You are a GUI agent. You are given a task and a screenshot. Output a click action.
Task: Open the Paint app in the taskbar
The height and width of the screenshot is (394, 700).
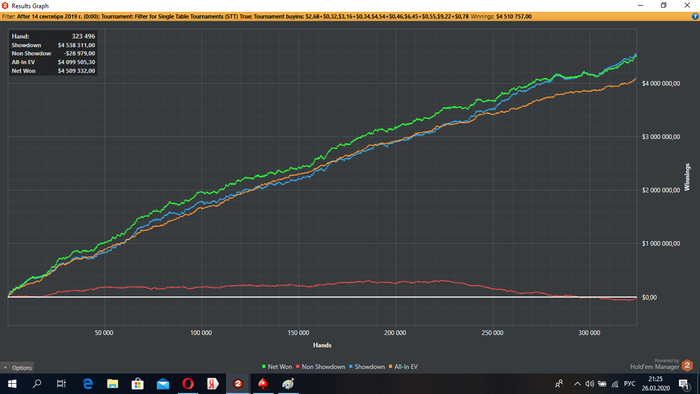[x=288, y=384]
